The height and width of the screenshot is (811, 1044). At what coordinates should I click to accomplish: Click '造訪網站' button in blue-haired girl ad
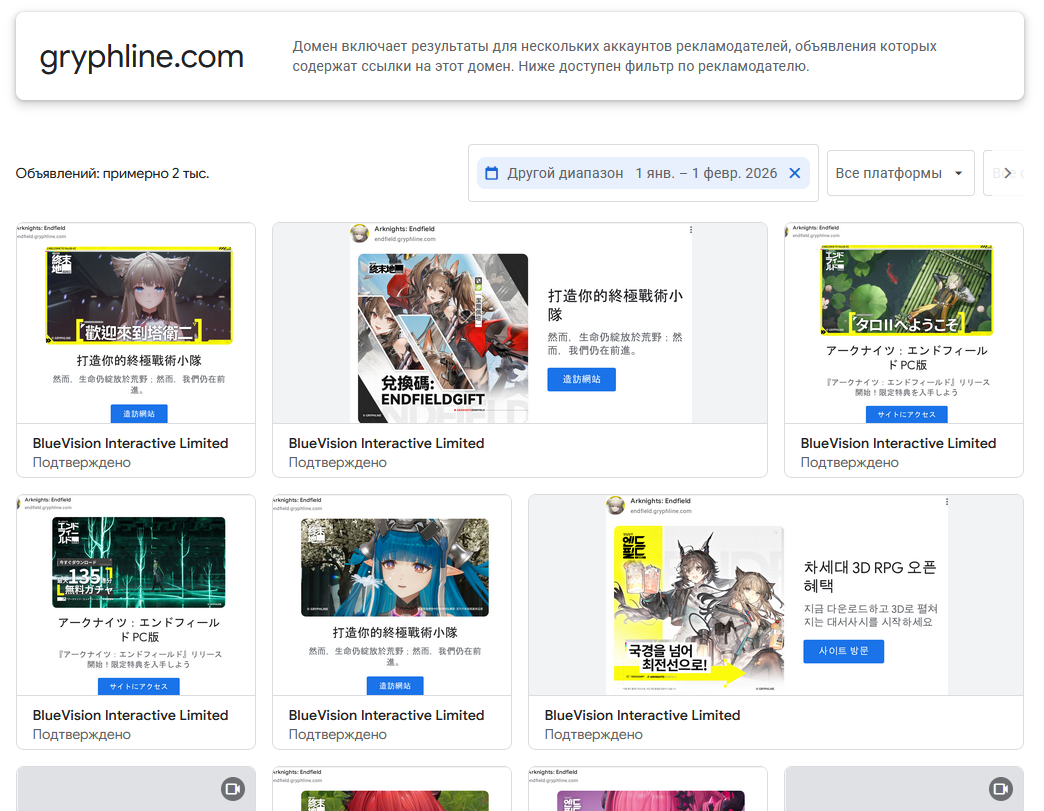395,685
